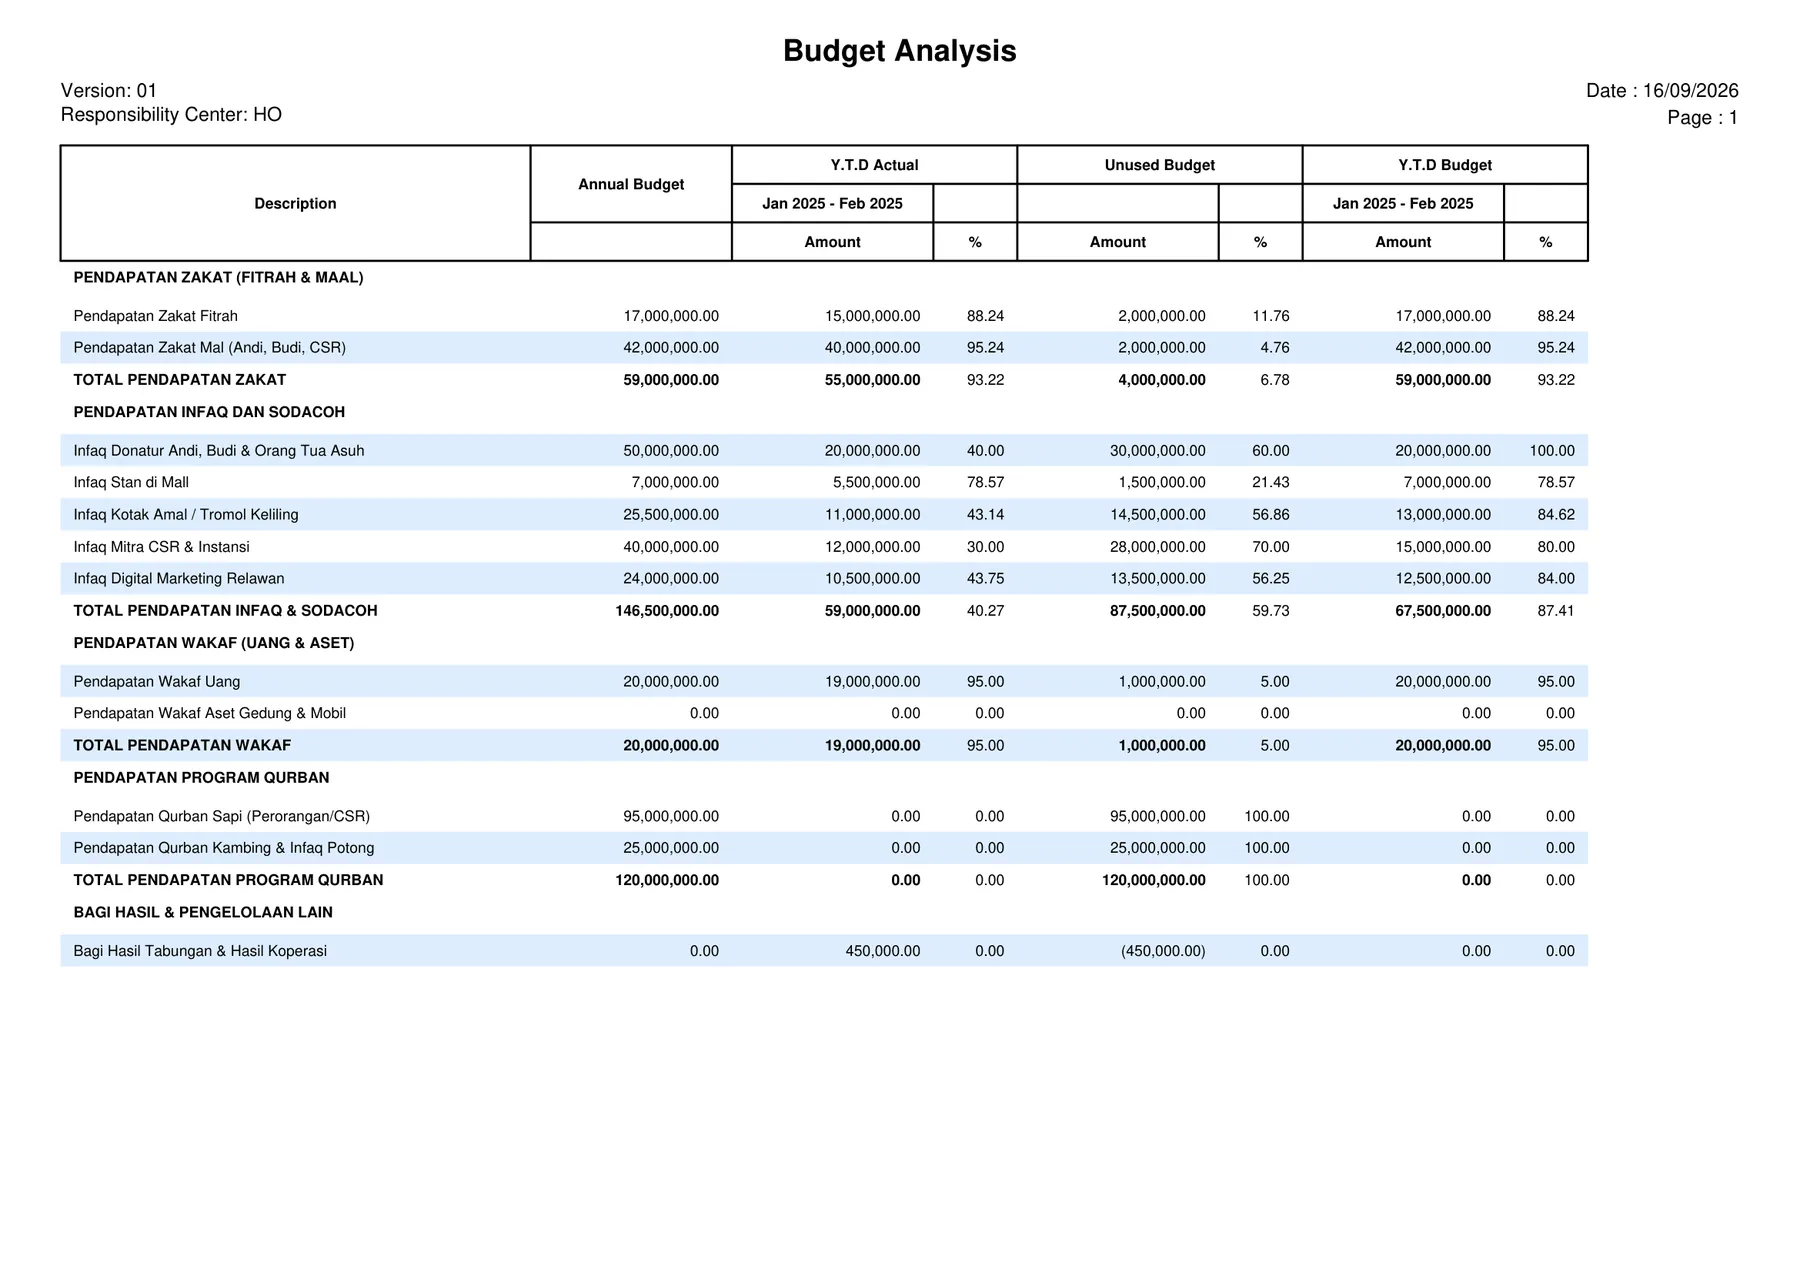Click the 87,500,000.00 unused budget total

[x=1157, y=611]
